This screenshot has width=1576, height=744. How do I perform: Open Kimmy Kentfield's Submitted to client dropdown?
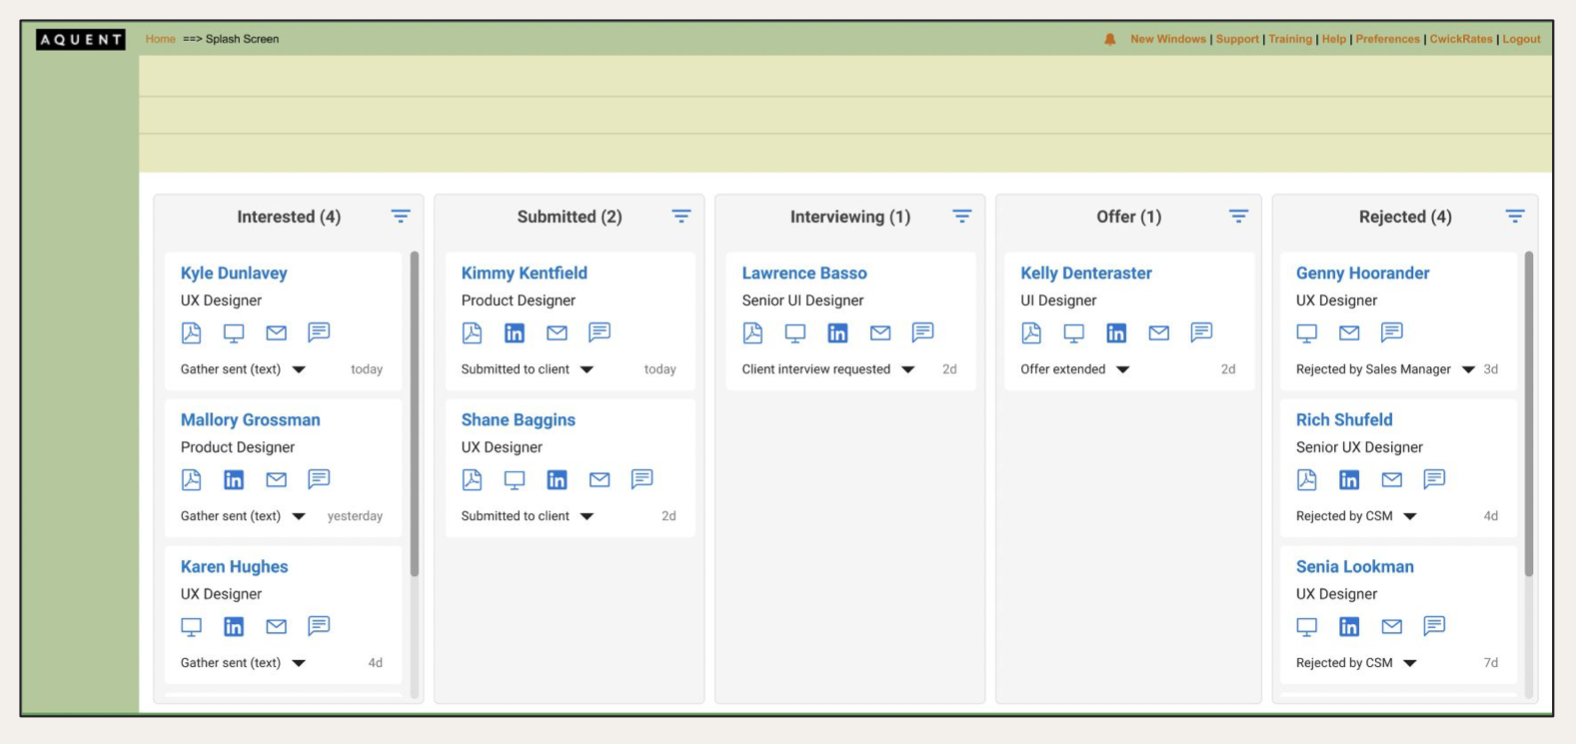click(587, 370)
